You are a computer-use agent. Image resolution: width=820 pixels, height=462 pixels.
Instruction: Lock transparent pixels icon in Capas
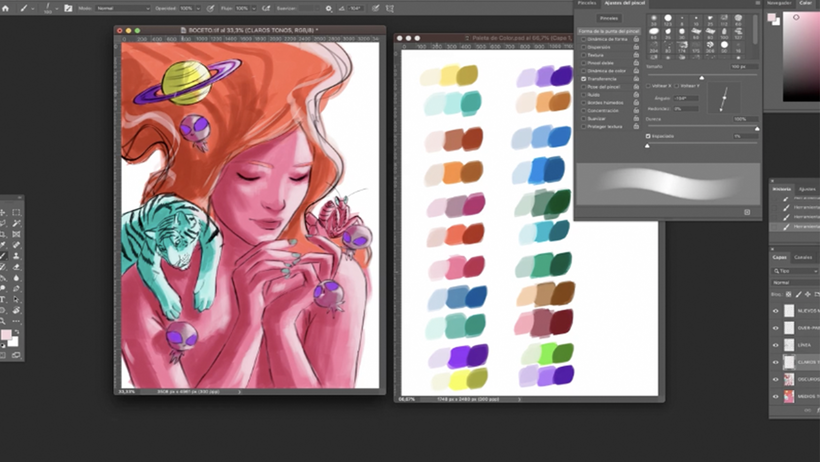coord(789,295)
